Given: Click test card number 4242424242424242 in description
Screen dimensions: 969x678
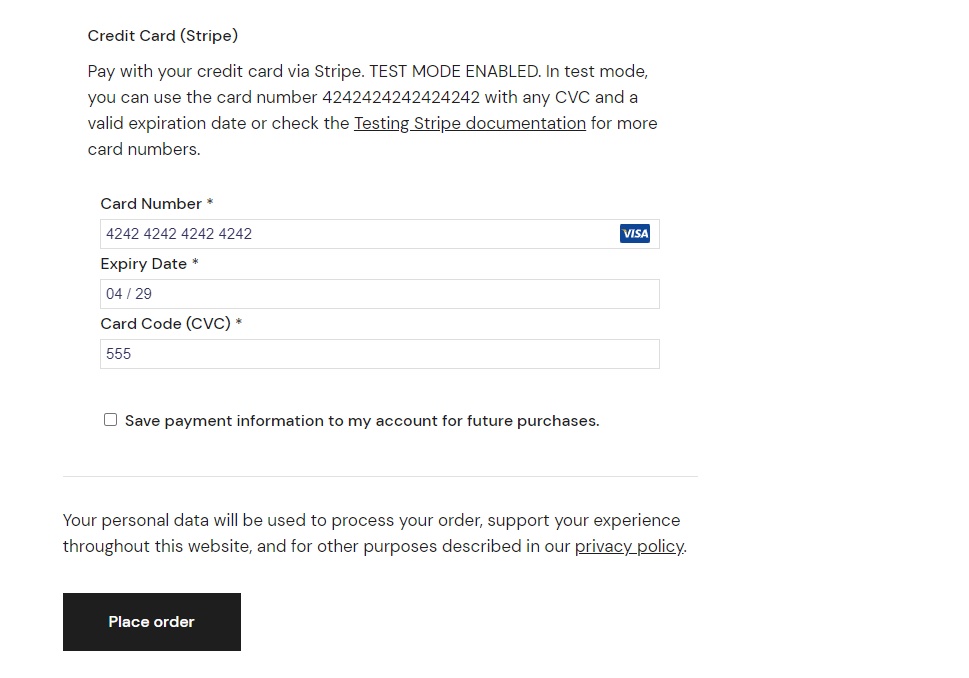Looking at the screenshot, I should 401,98.
